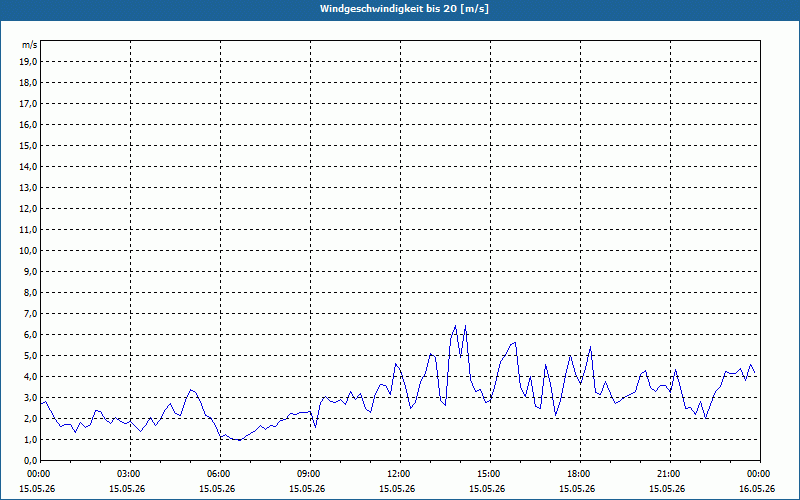The height and width of the screenshot is (500, 800).
Task: Select the '12,0' y-axis value
Action: (x=28, y=208)
